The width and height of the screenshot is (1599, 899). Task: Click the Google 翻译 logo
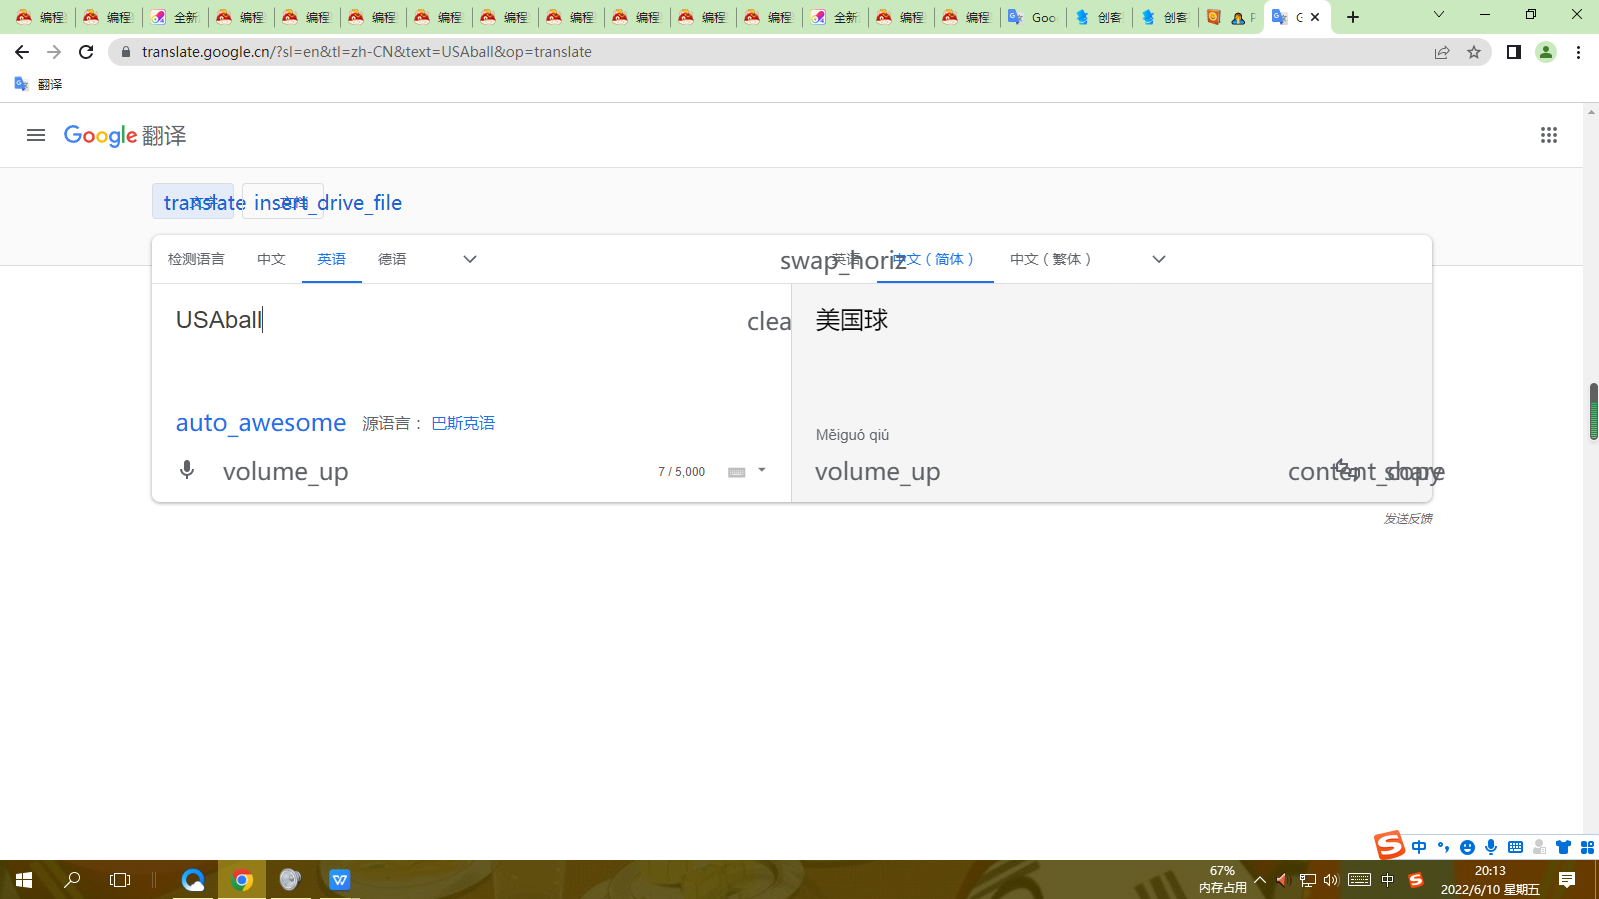pos(125,135)
